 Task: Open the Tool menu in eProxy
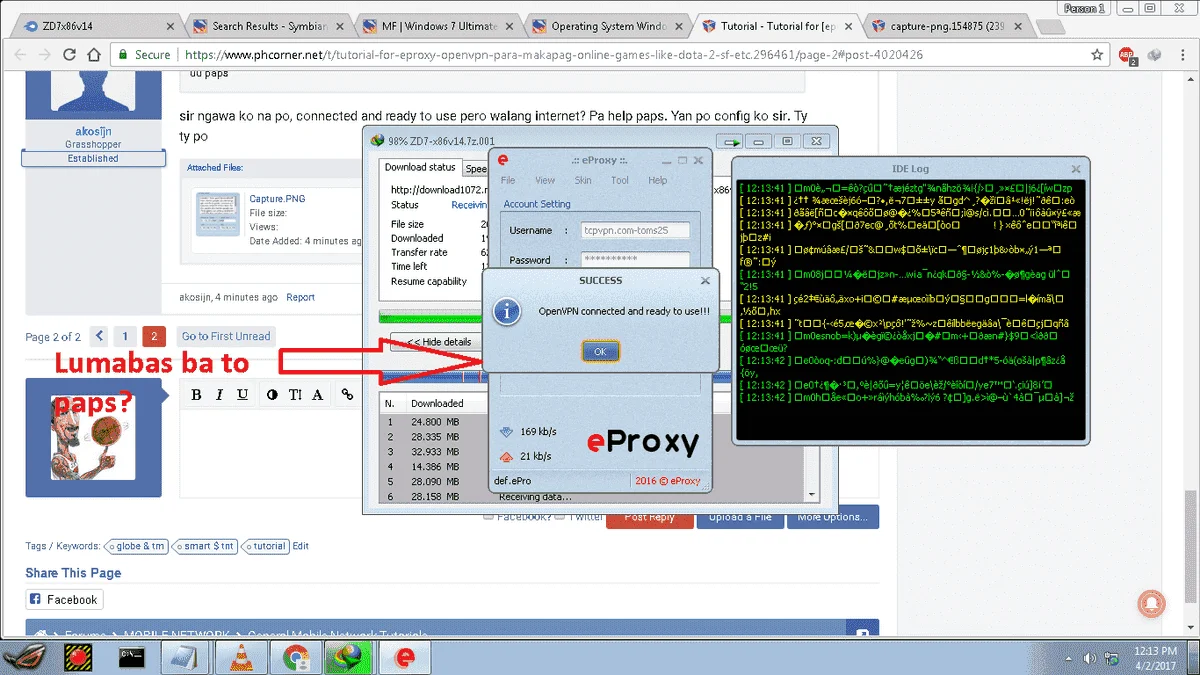[620, 181]
